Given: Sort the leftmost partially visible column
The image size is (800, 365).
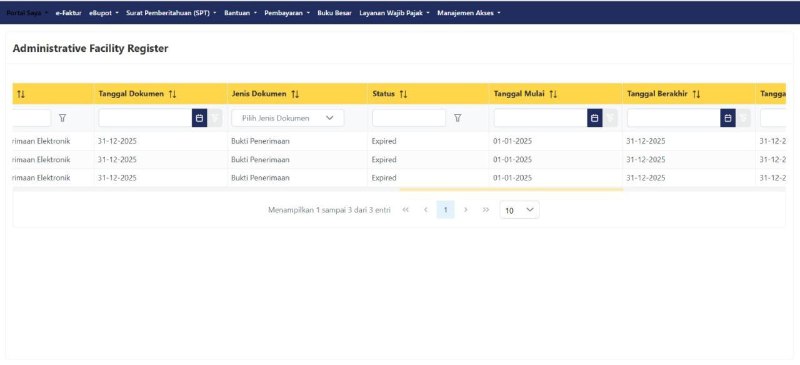Looking at the screenshot, I should [21, 94].
